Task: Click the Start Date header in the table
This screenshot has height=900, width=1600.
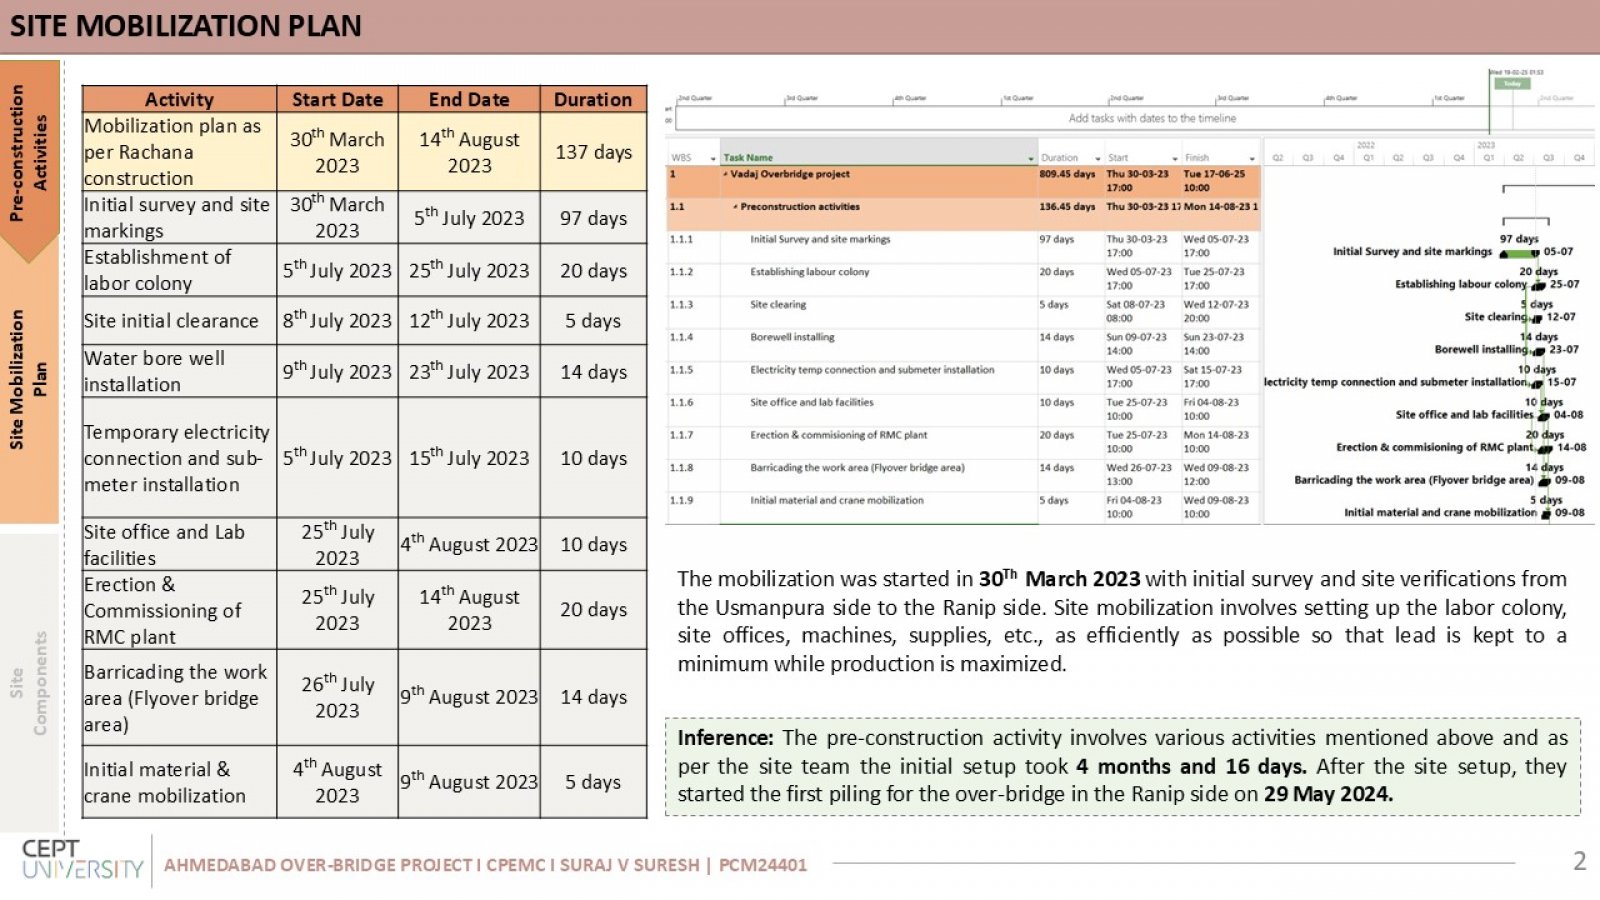Action: [337, 99]
